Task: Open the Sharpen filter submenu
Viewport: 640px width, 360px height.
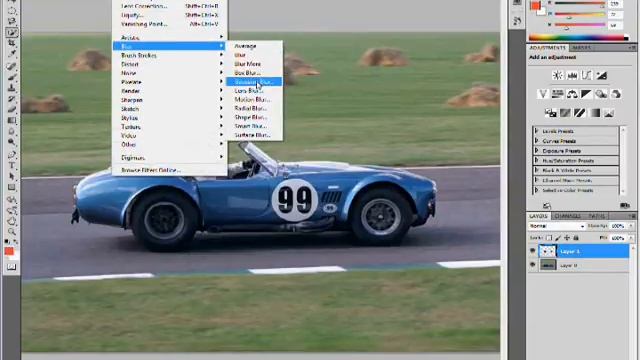Action: tap(170, 100)
